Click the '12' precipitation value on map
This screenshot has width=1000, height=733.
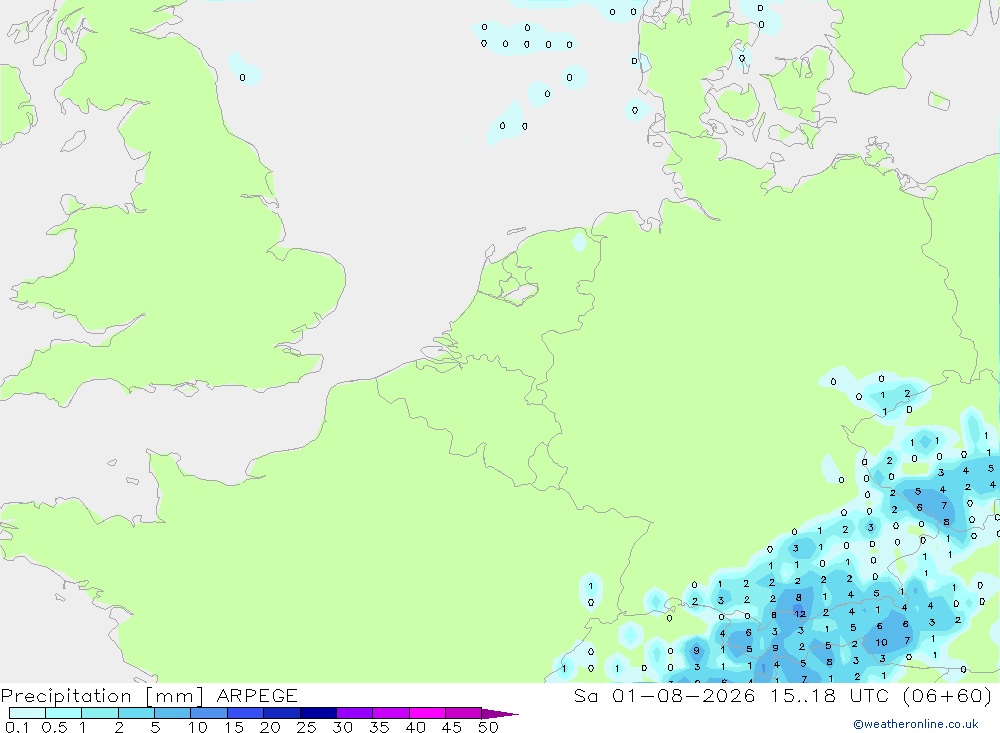[x=800, y=614]
